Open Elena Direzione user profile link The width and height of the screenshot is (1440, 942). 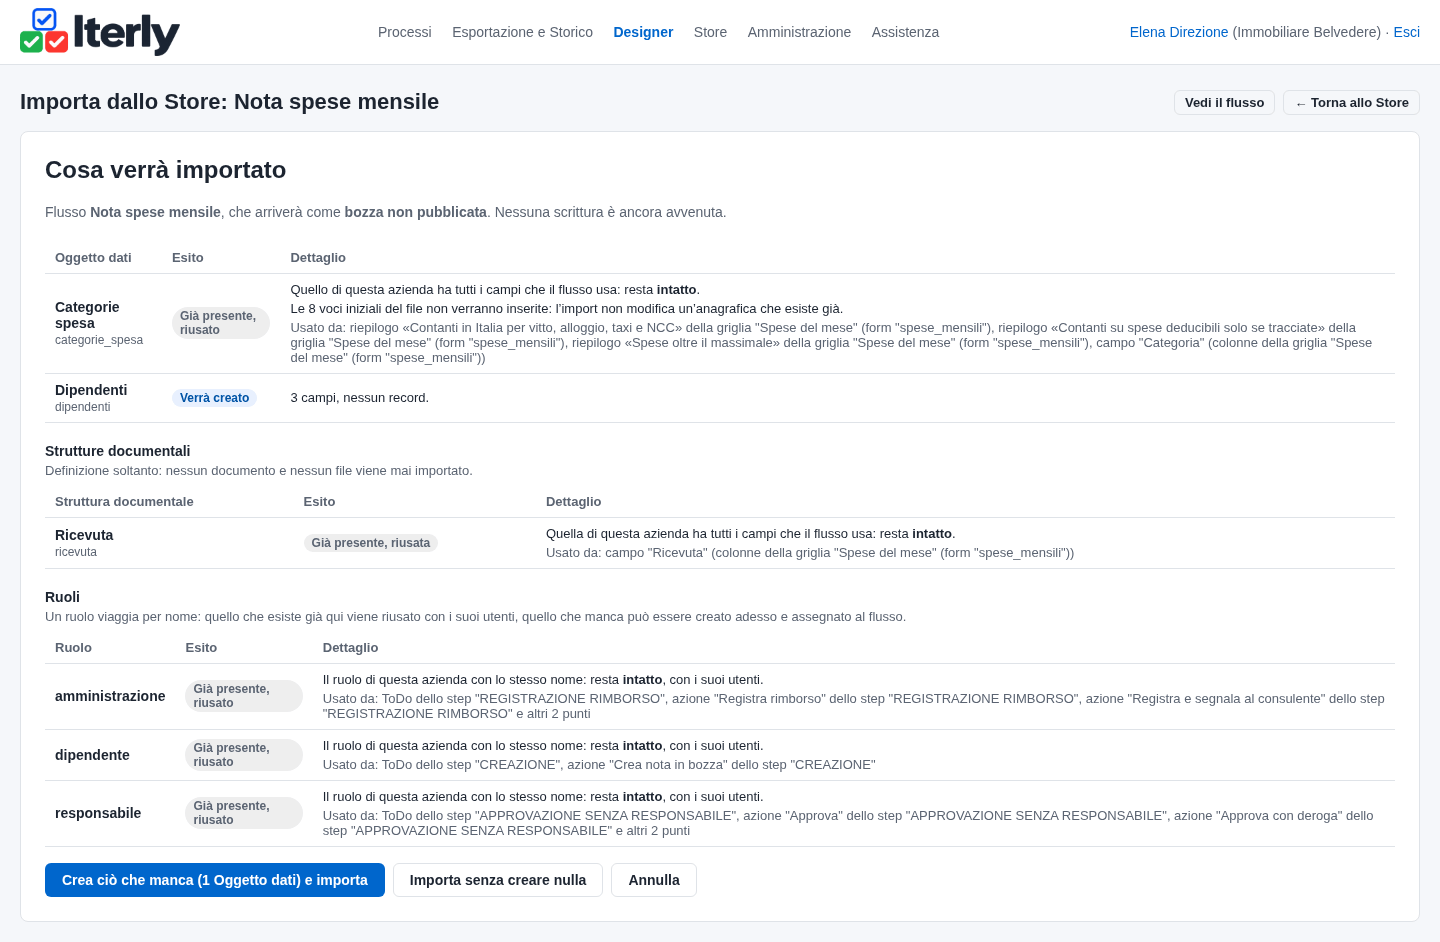coord(1179,32)
